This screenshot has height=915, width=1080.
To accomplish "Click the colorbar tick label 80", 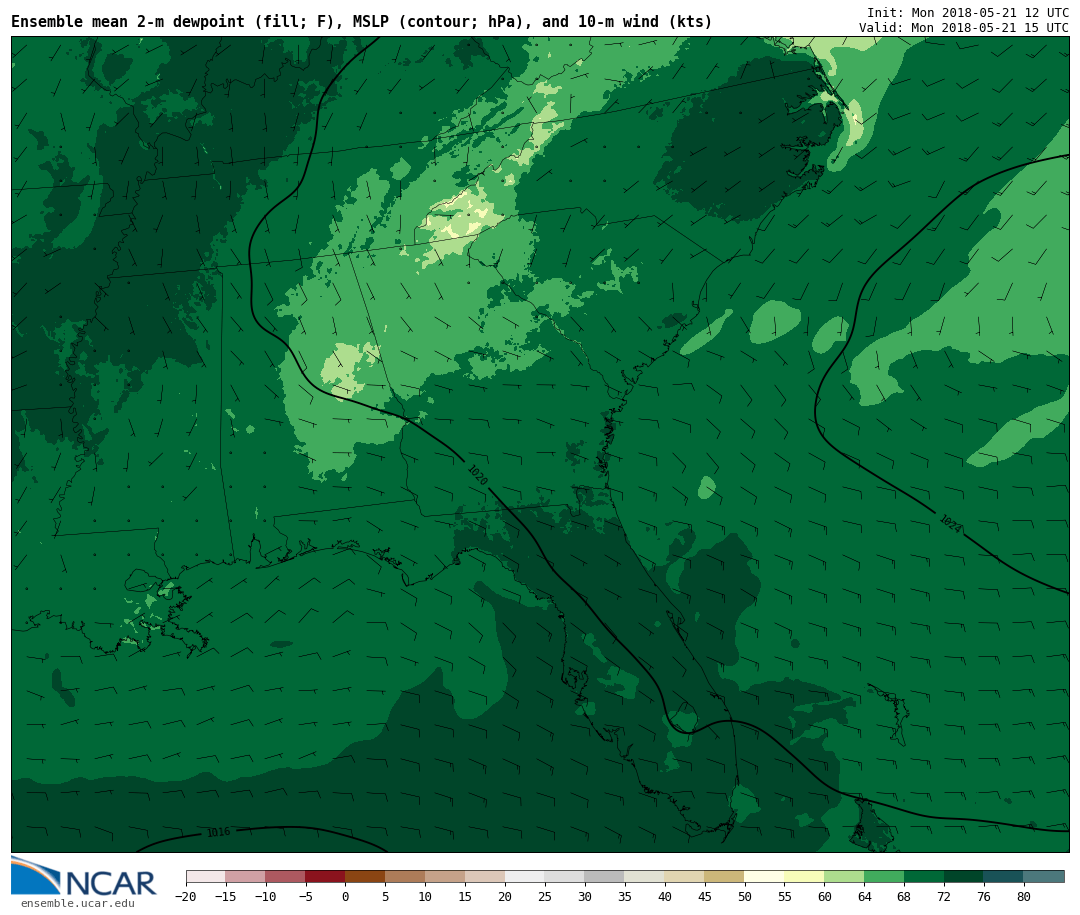I will point(1024,896).
